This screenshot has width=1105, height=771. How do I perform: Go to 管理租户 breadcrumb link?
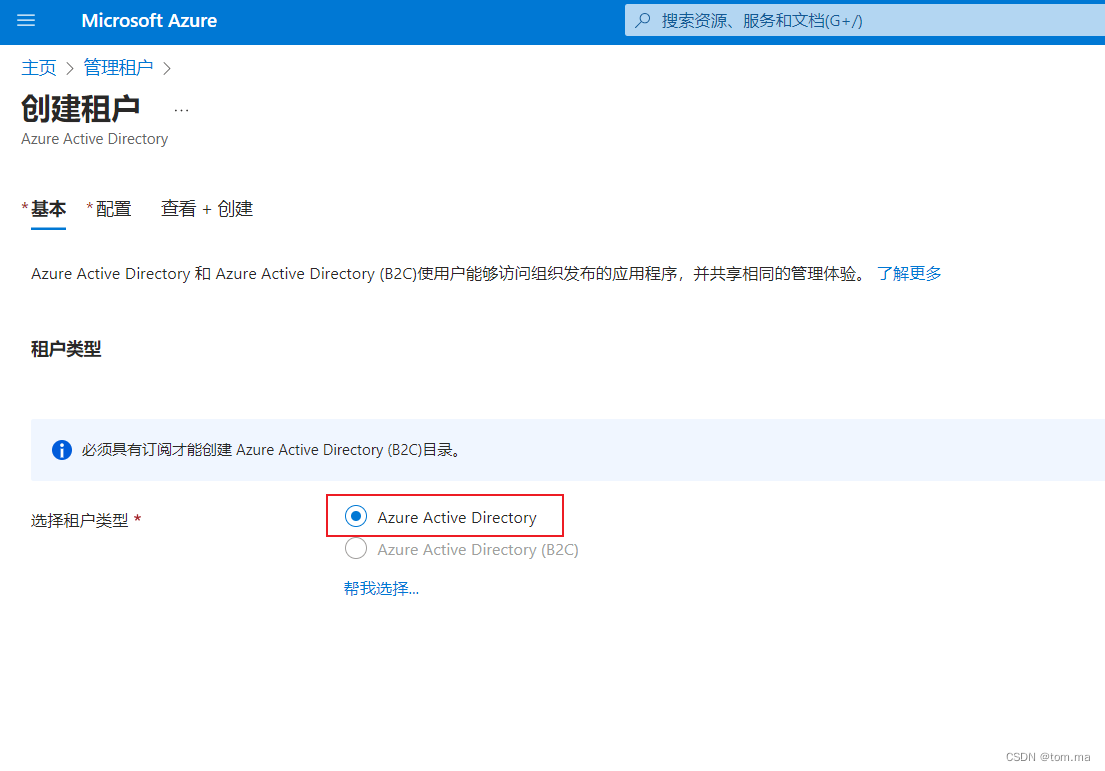click(x=118, y=68)
